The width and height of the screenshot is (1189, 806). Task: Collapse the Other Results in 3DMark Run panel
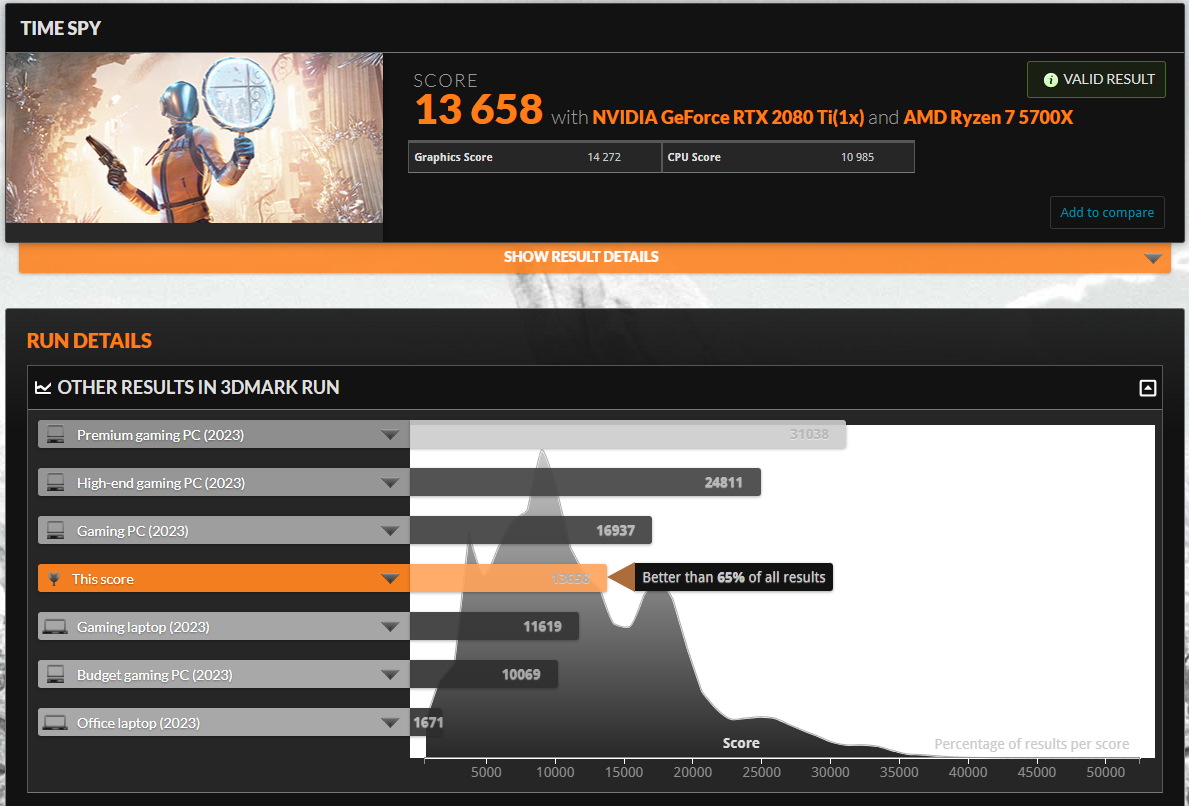click(x=1147, y=388)
